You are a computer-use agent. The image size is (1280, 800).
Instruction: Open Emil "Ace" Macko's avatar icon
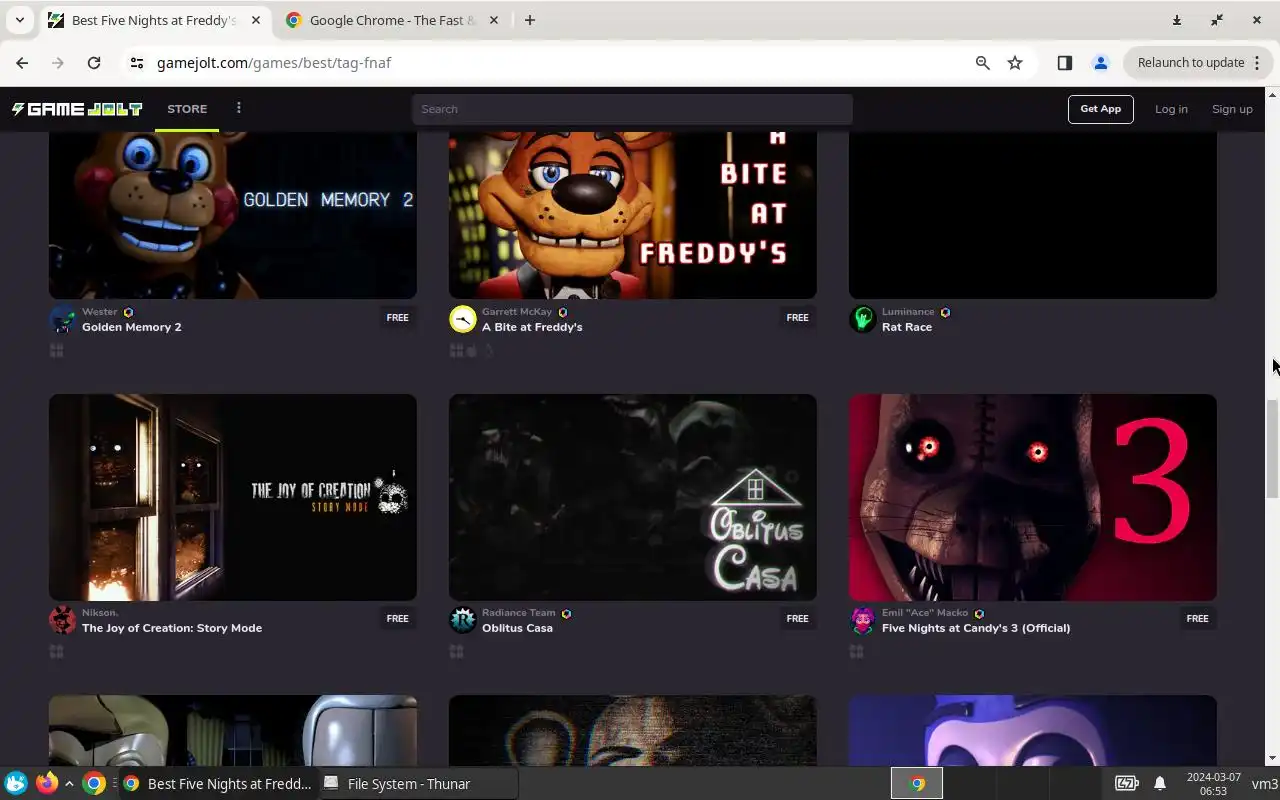(x=863, y=620)
